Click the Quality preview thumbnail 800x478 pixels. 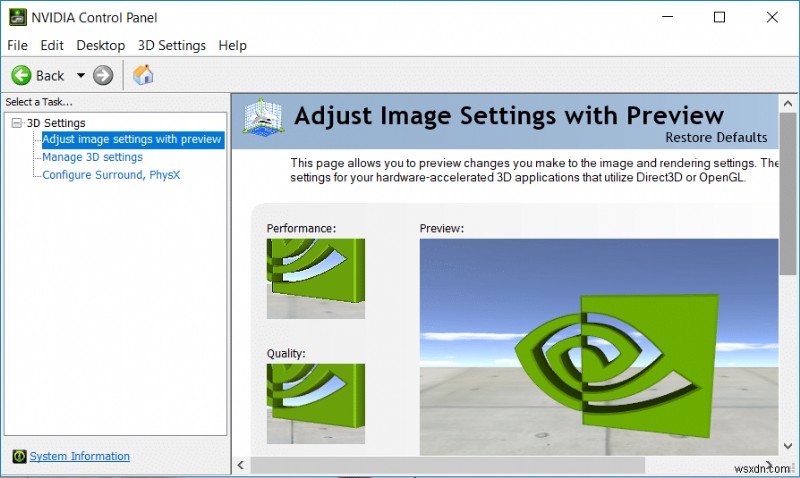point(316,403)
